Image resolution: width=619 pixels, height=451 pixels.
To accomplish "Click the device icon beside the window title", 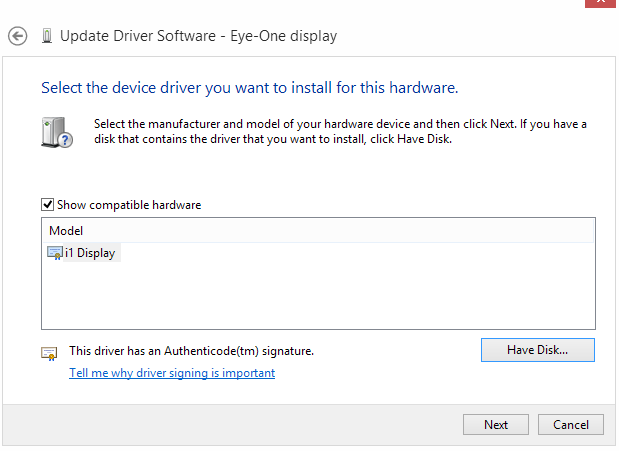I will click(x=47, y=36).
